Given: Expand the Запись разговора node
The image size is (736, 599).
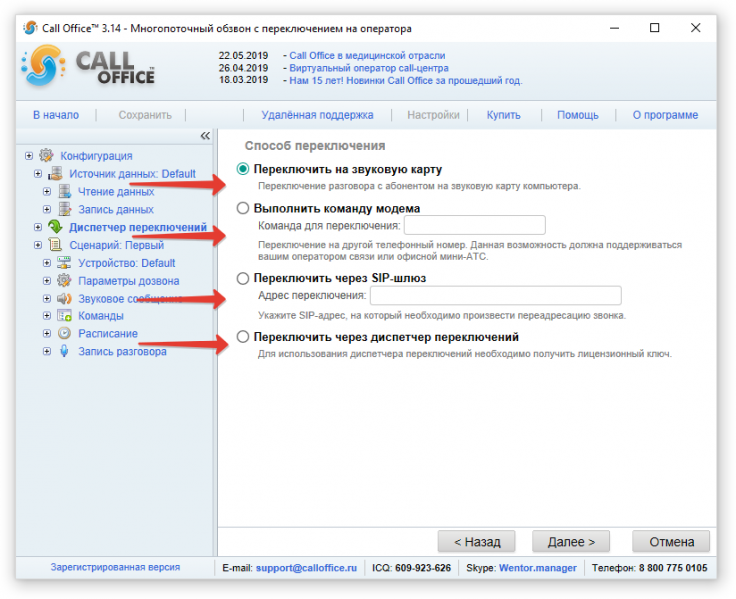Looking at the screenshot, I should tap(47, 351).
